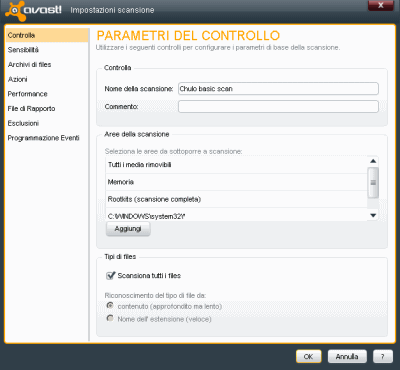Viewport: 400px width, 370px height.
Task: Click scan areas list scroll up arrow
Action: 373,161
